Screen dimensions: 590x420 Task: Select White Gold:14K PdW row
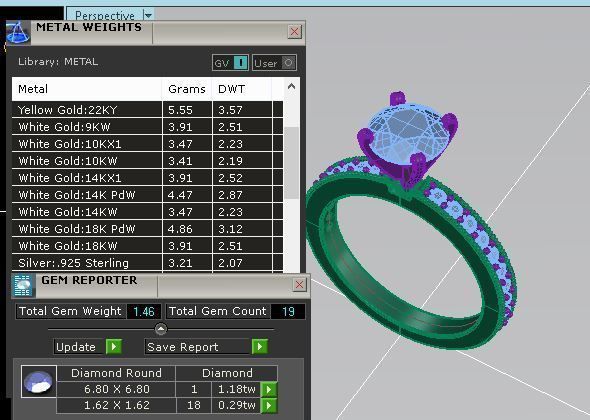[x=148, y=195]
